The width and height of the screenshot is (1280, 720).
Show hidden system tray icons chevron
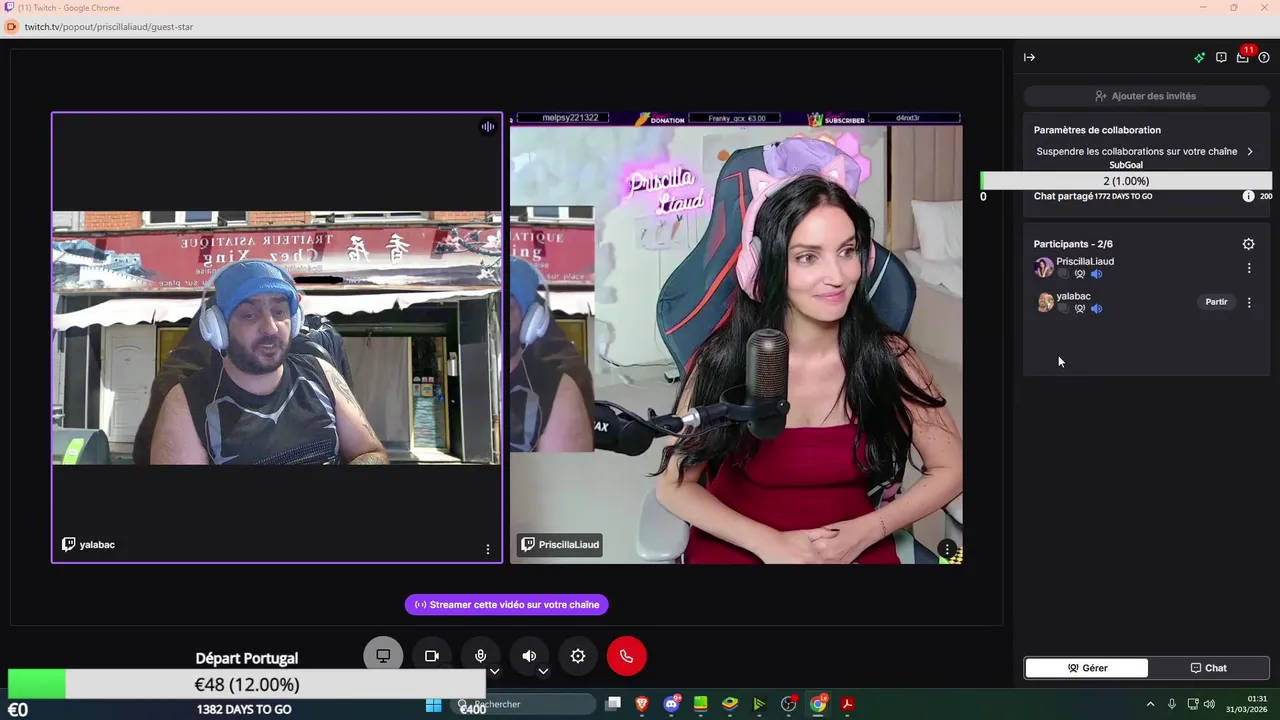pos(1150,704)
